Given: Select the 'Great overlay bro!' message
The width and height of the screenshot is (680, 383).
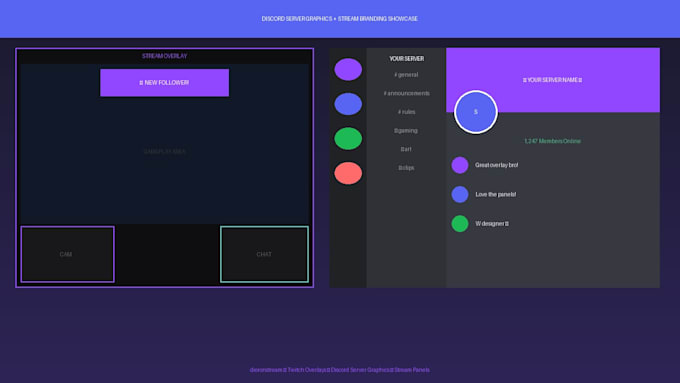Looking at the screenshot, I should pyautogui.click(x=497, y=165).
